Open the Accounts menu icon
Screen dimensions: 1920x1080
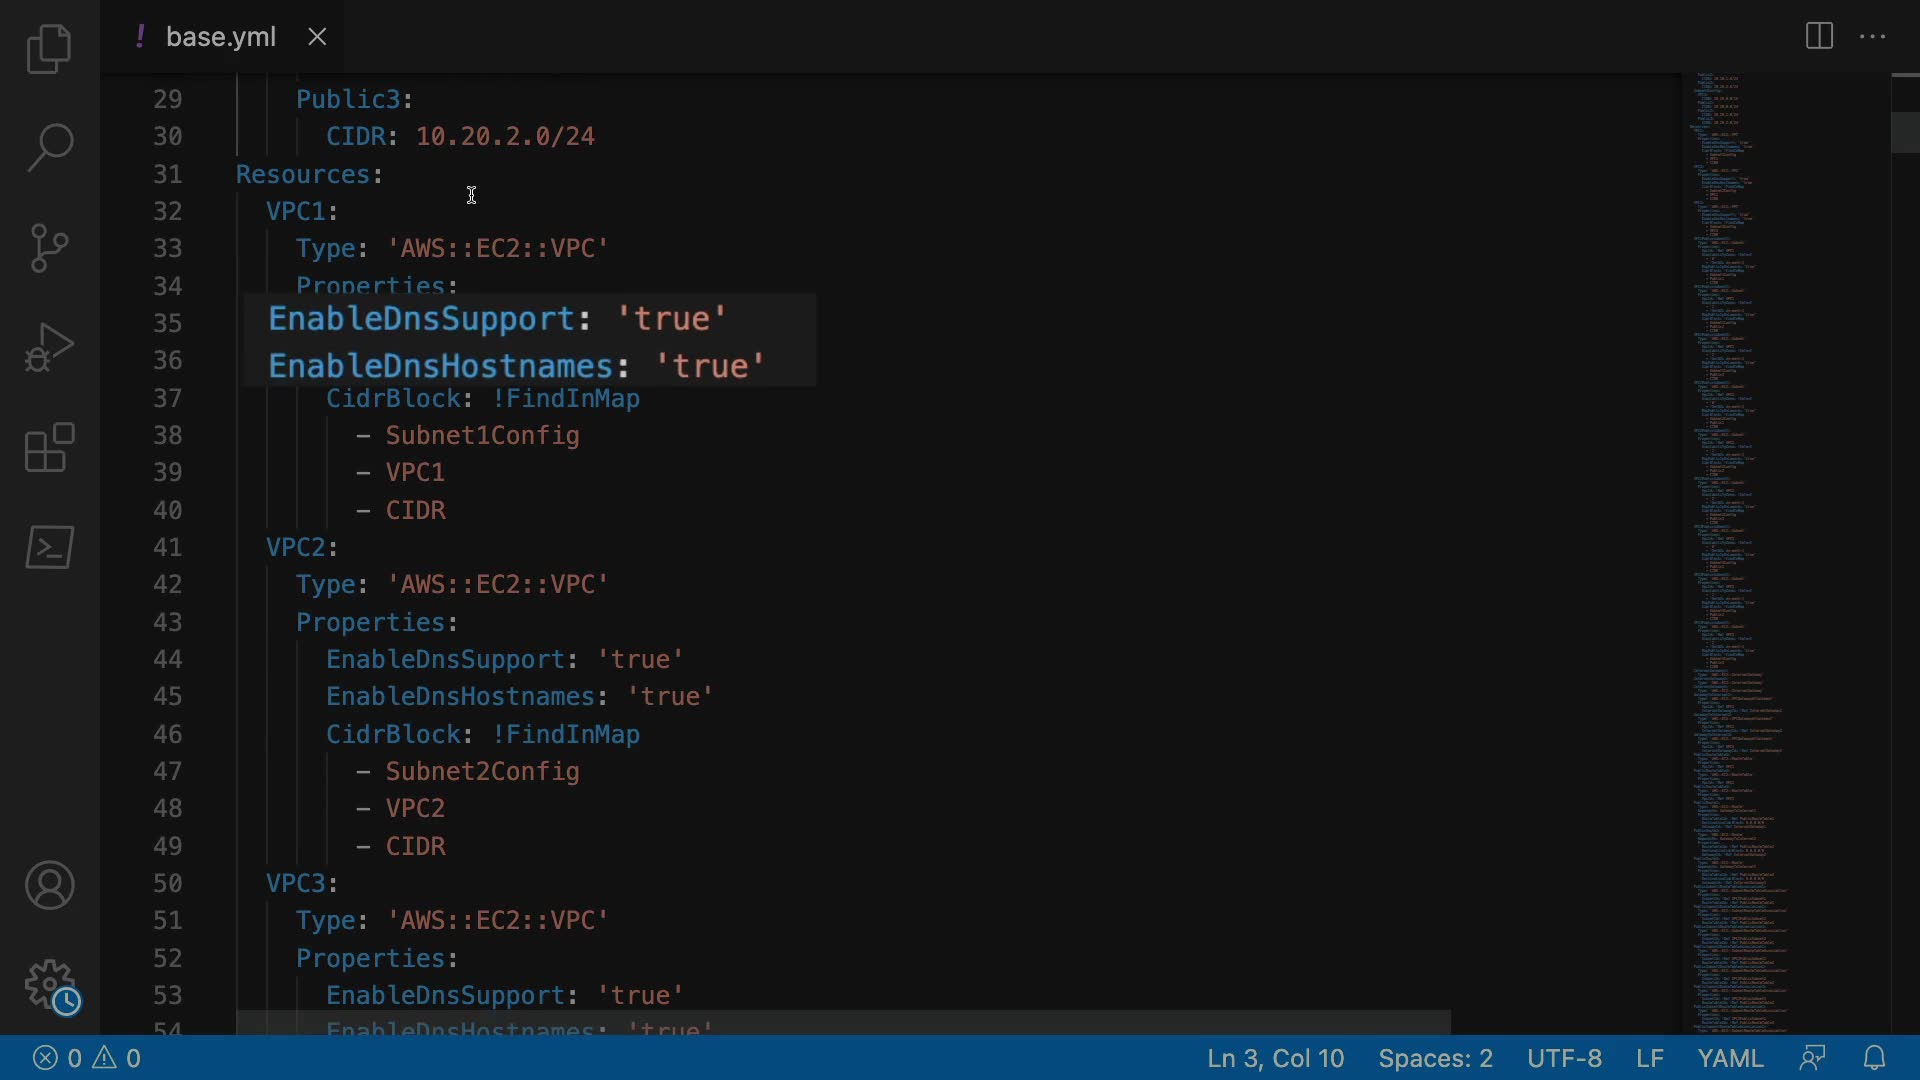(49, 886)
